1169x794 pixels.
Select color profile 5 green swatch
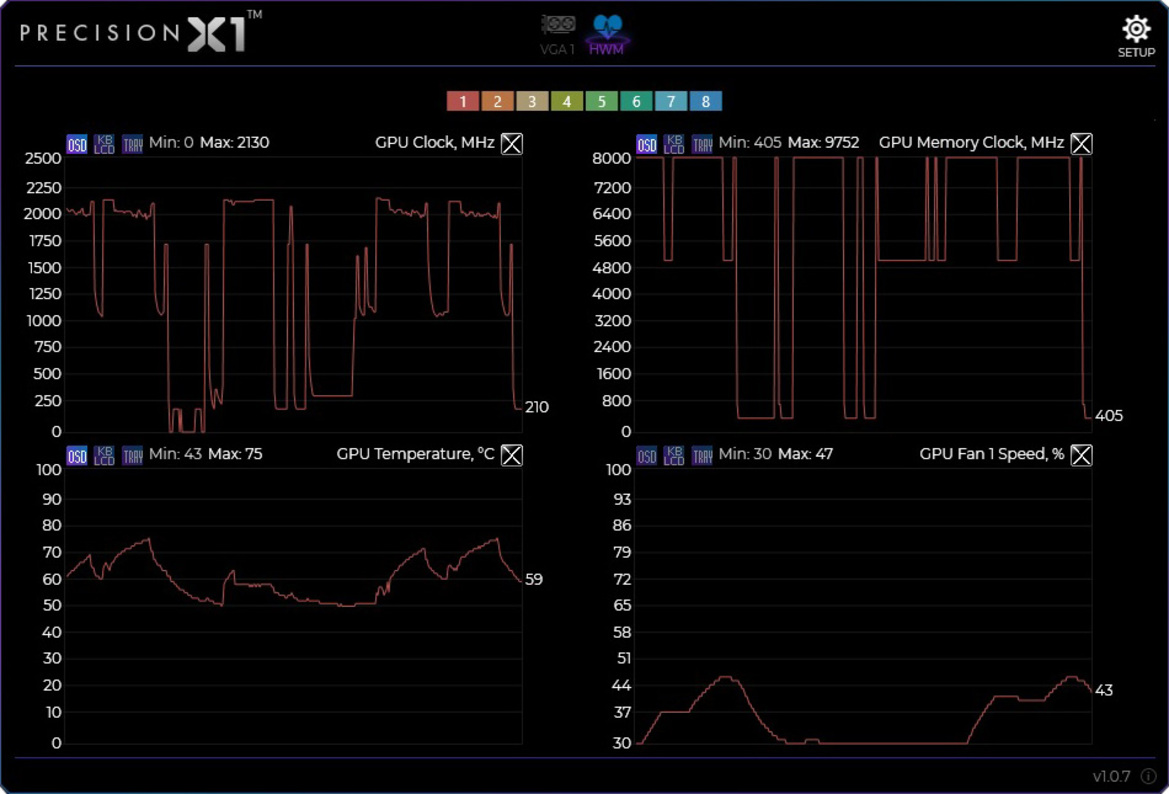point(602,101)
